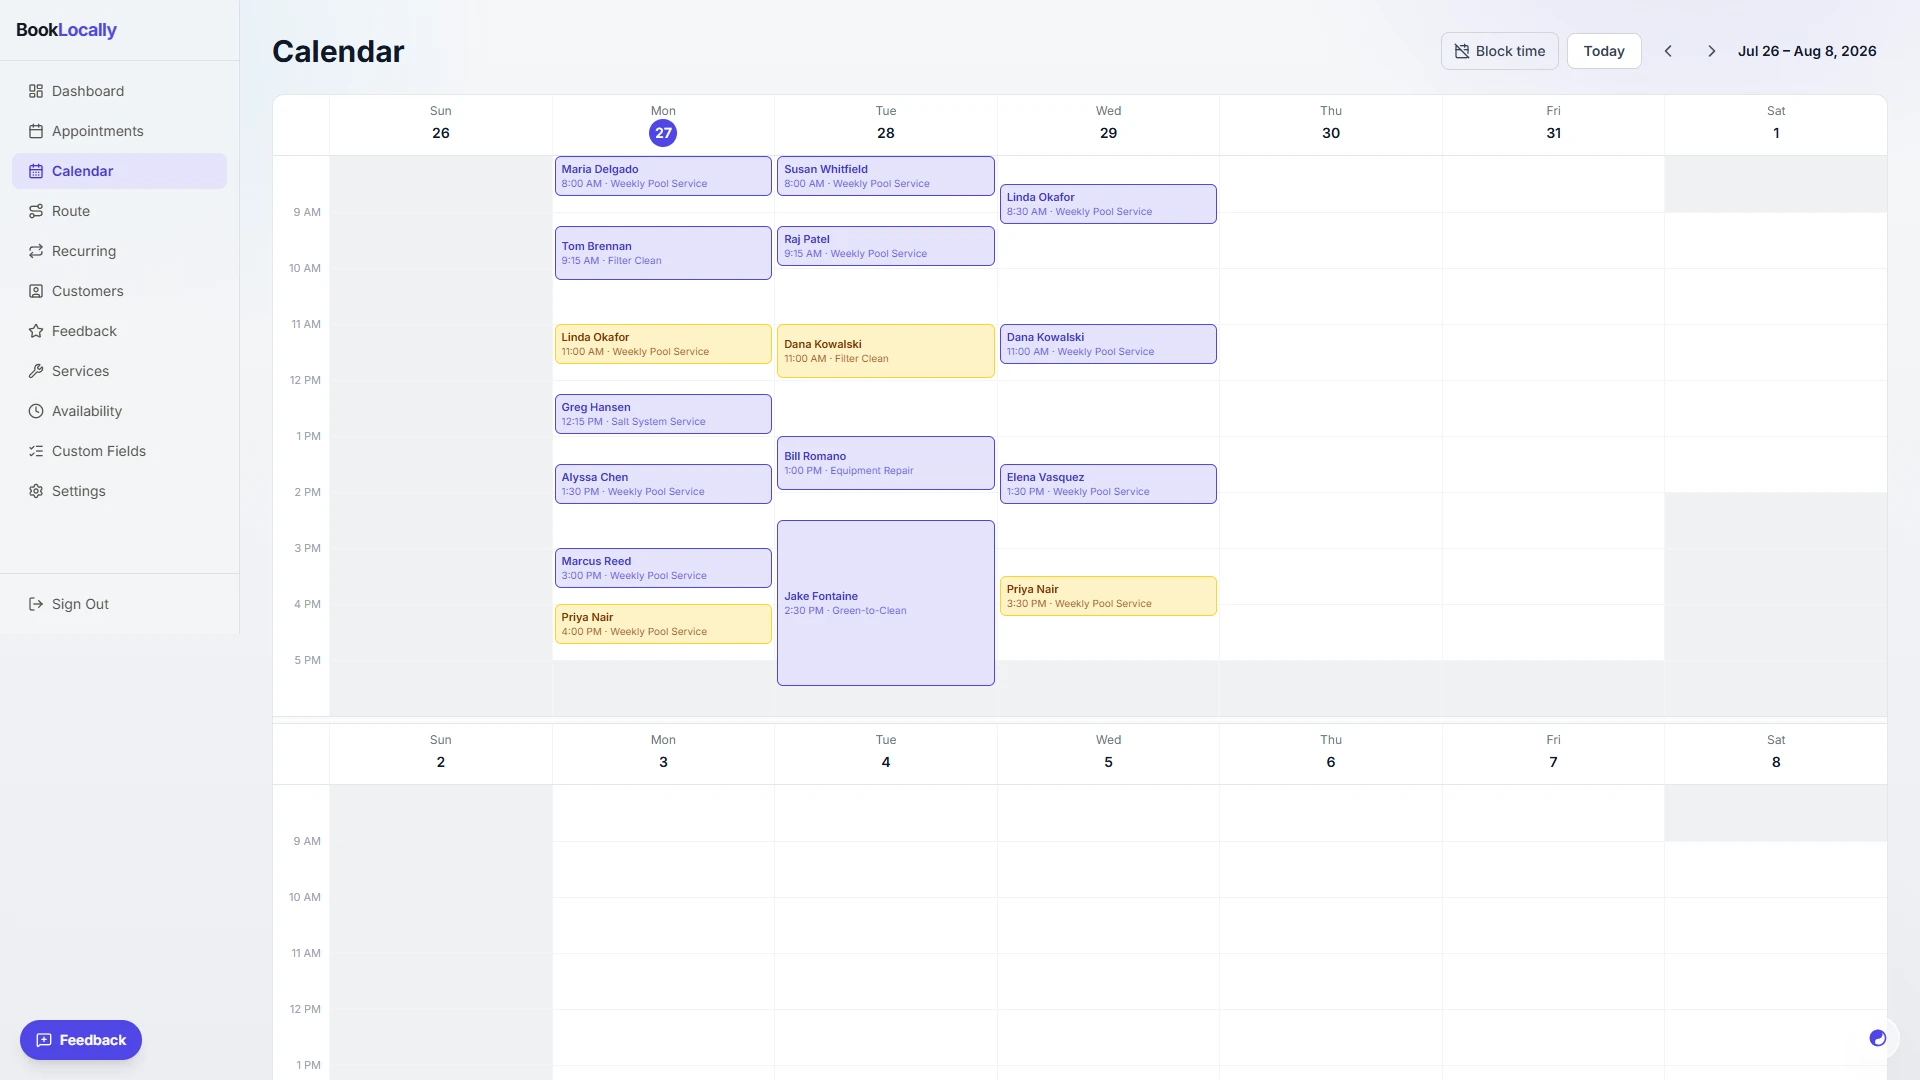The height and width of the screenshot is (1080, 1920).
Task: Click the Recurring loop icon
Action: point(36,251)
